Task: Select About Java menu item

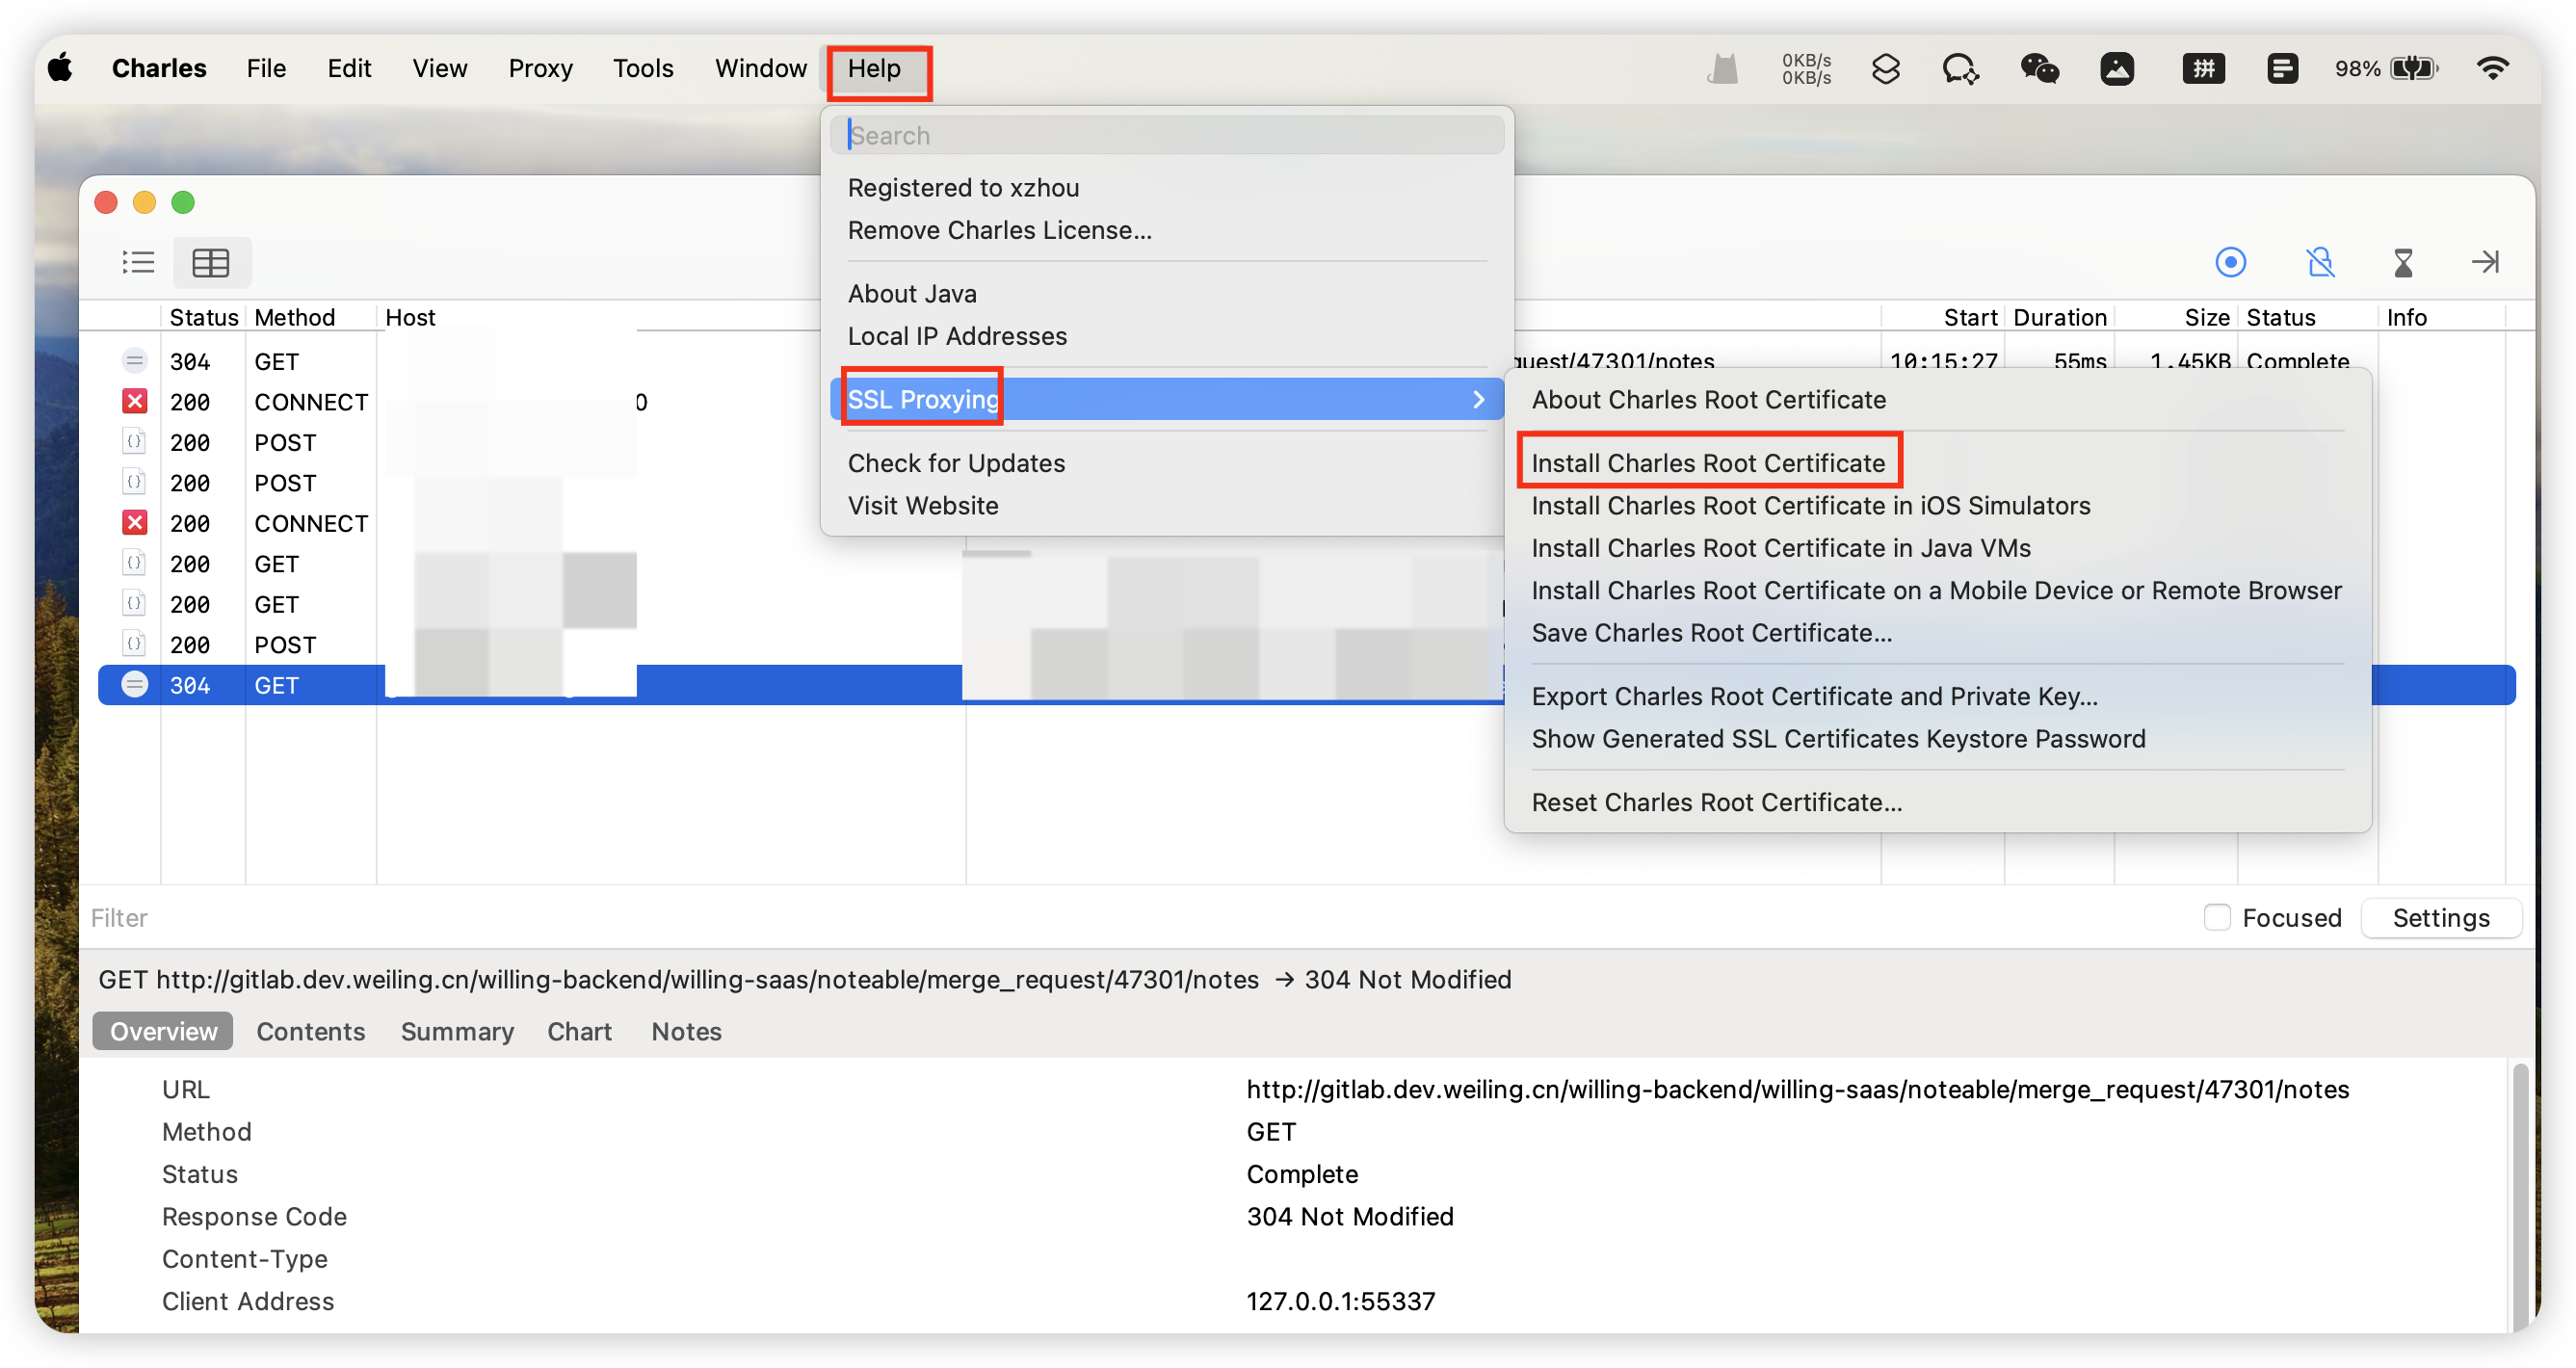Action: [912, 293]
